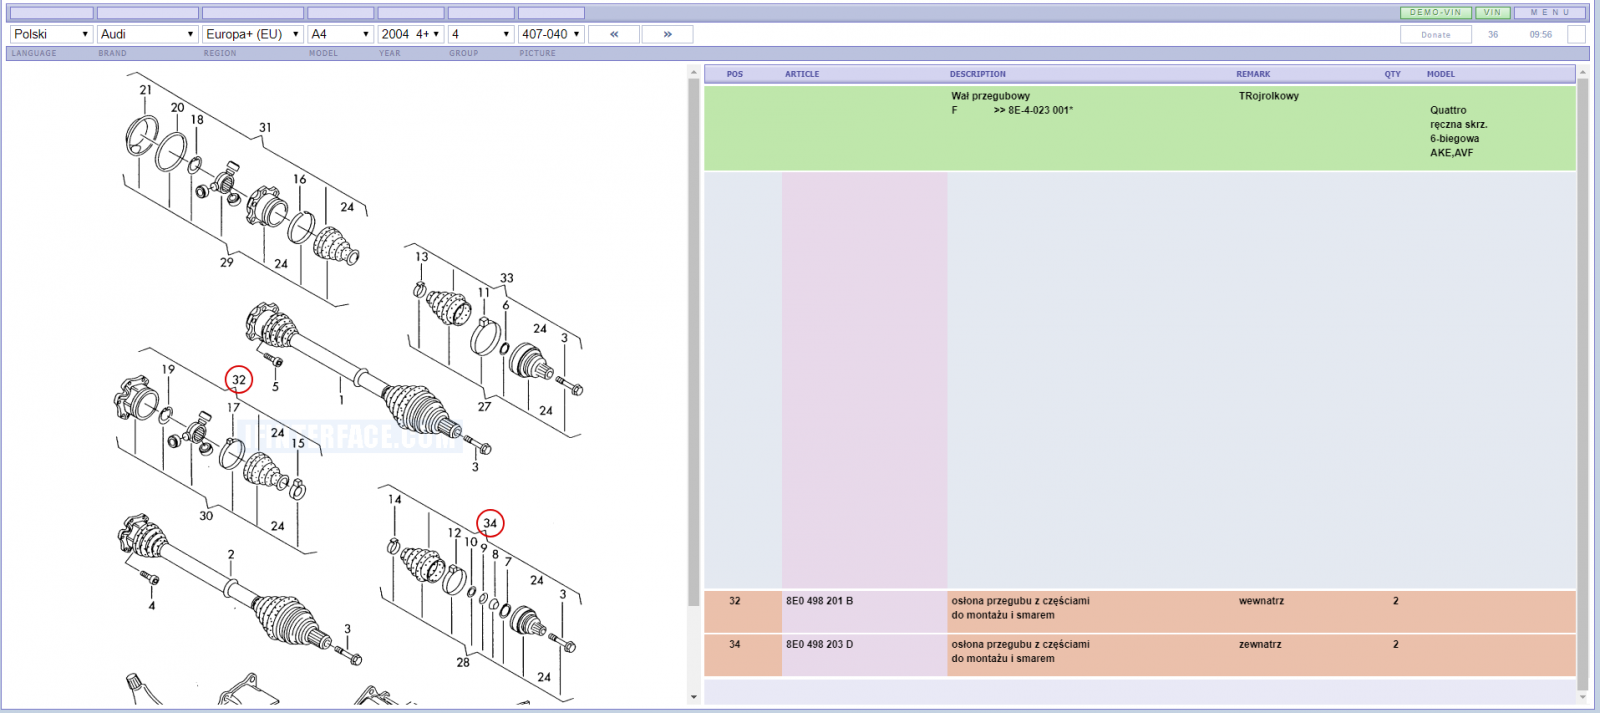Select circled part number 32 in diagram
Image resolution: width=1600 pixels, height=713 pixels.
239,380
